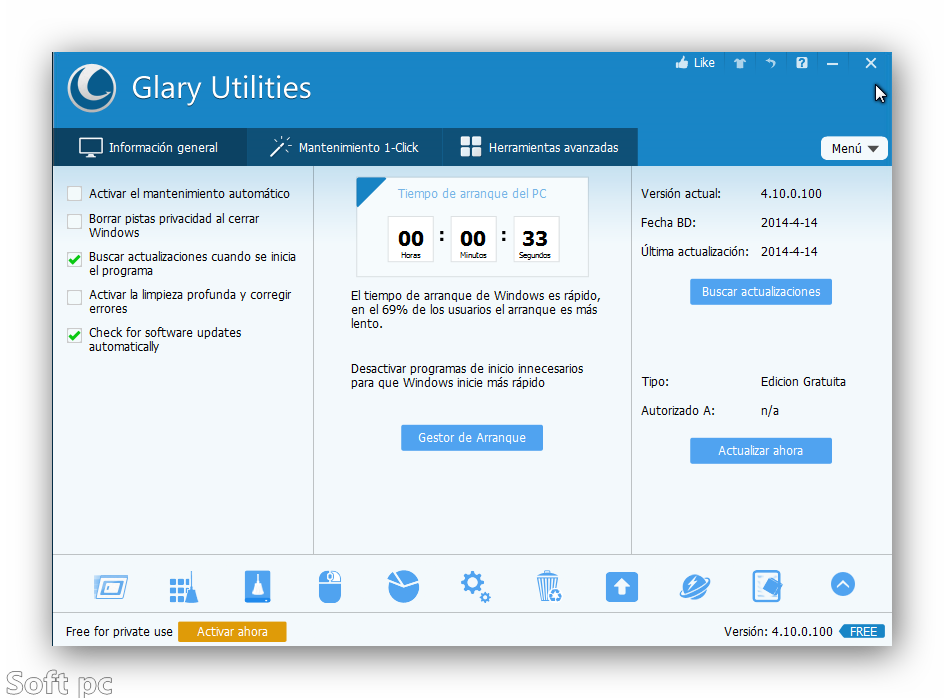The width and height of the screenshot is (944, 698).
Task: Minimize the Glary Utilities window
Action: [x=833, y=63]
